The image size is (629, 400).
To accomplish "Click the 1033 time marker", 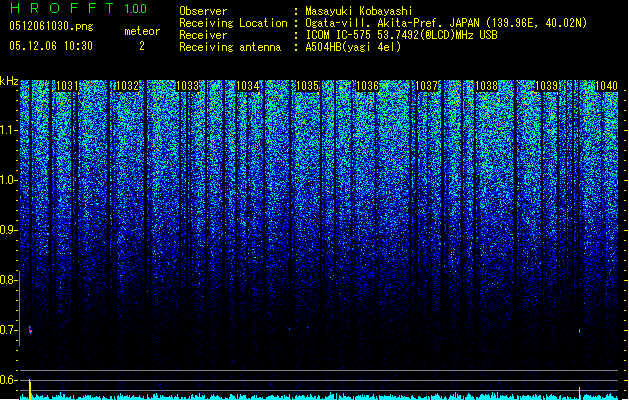I will click(x=187, y=86).
